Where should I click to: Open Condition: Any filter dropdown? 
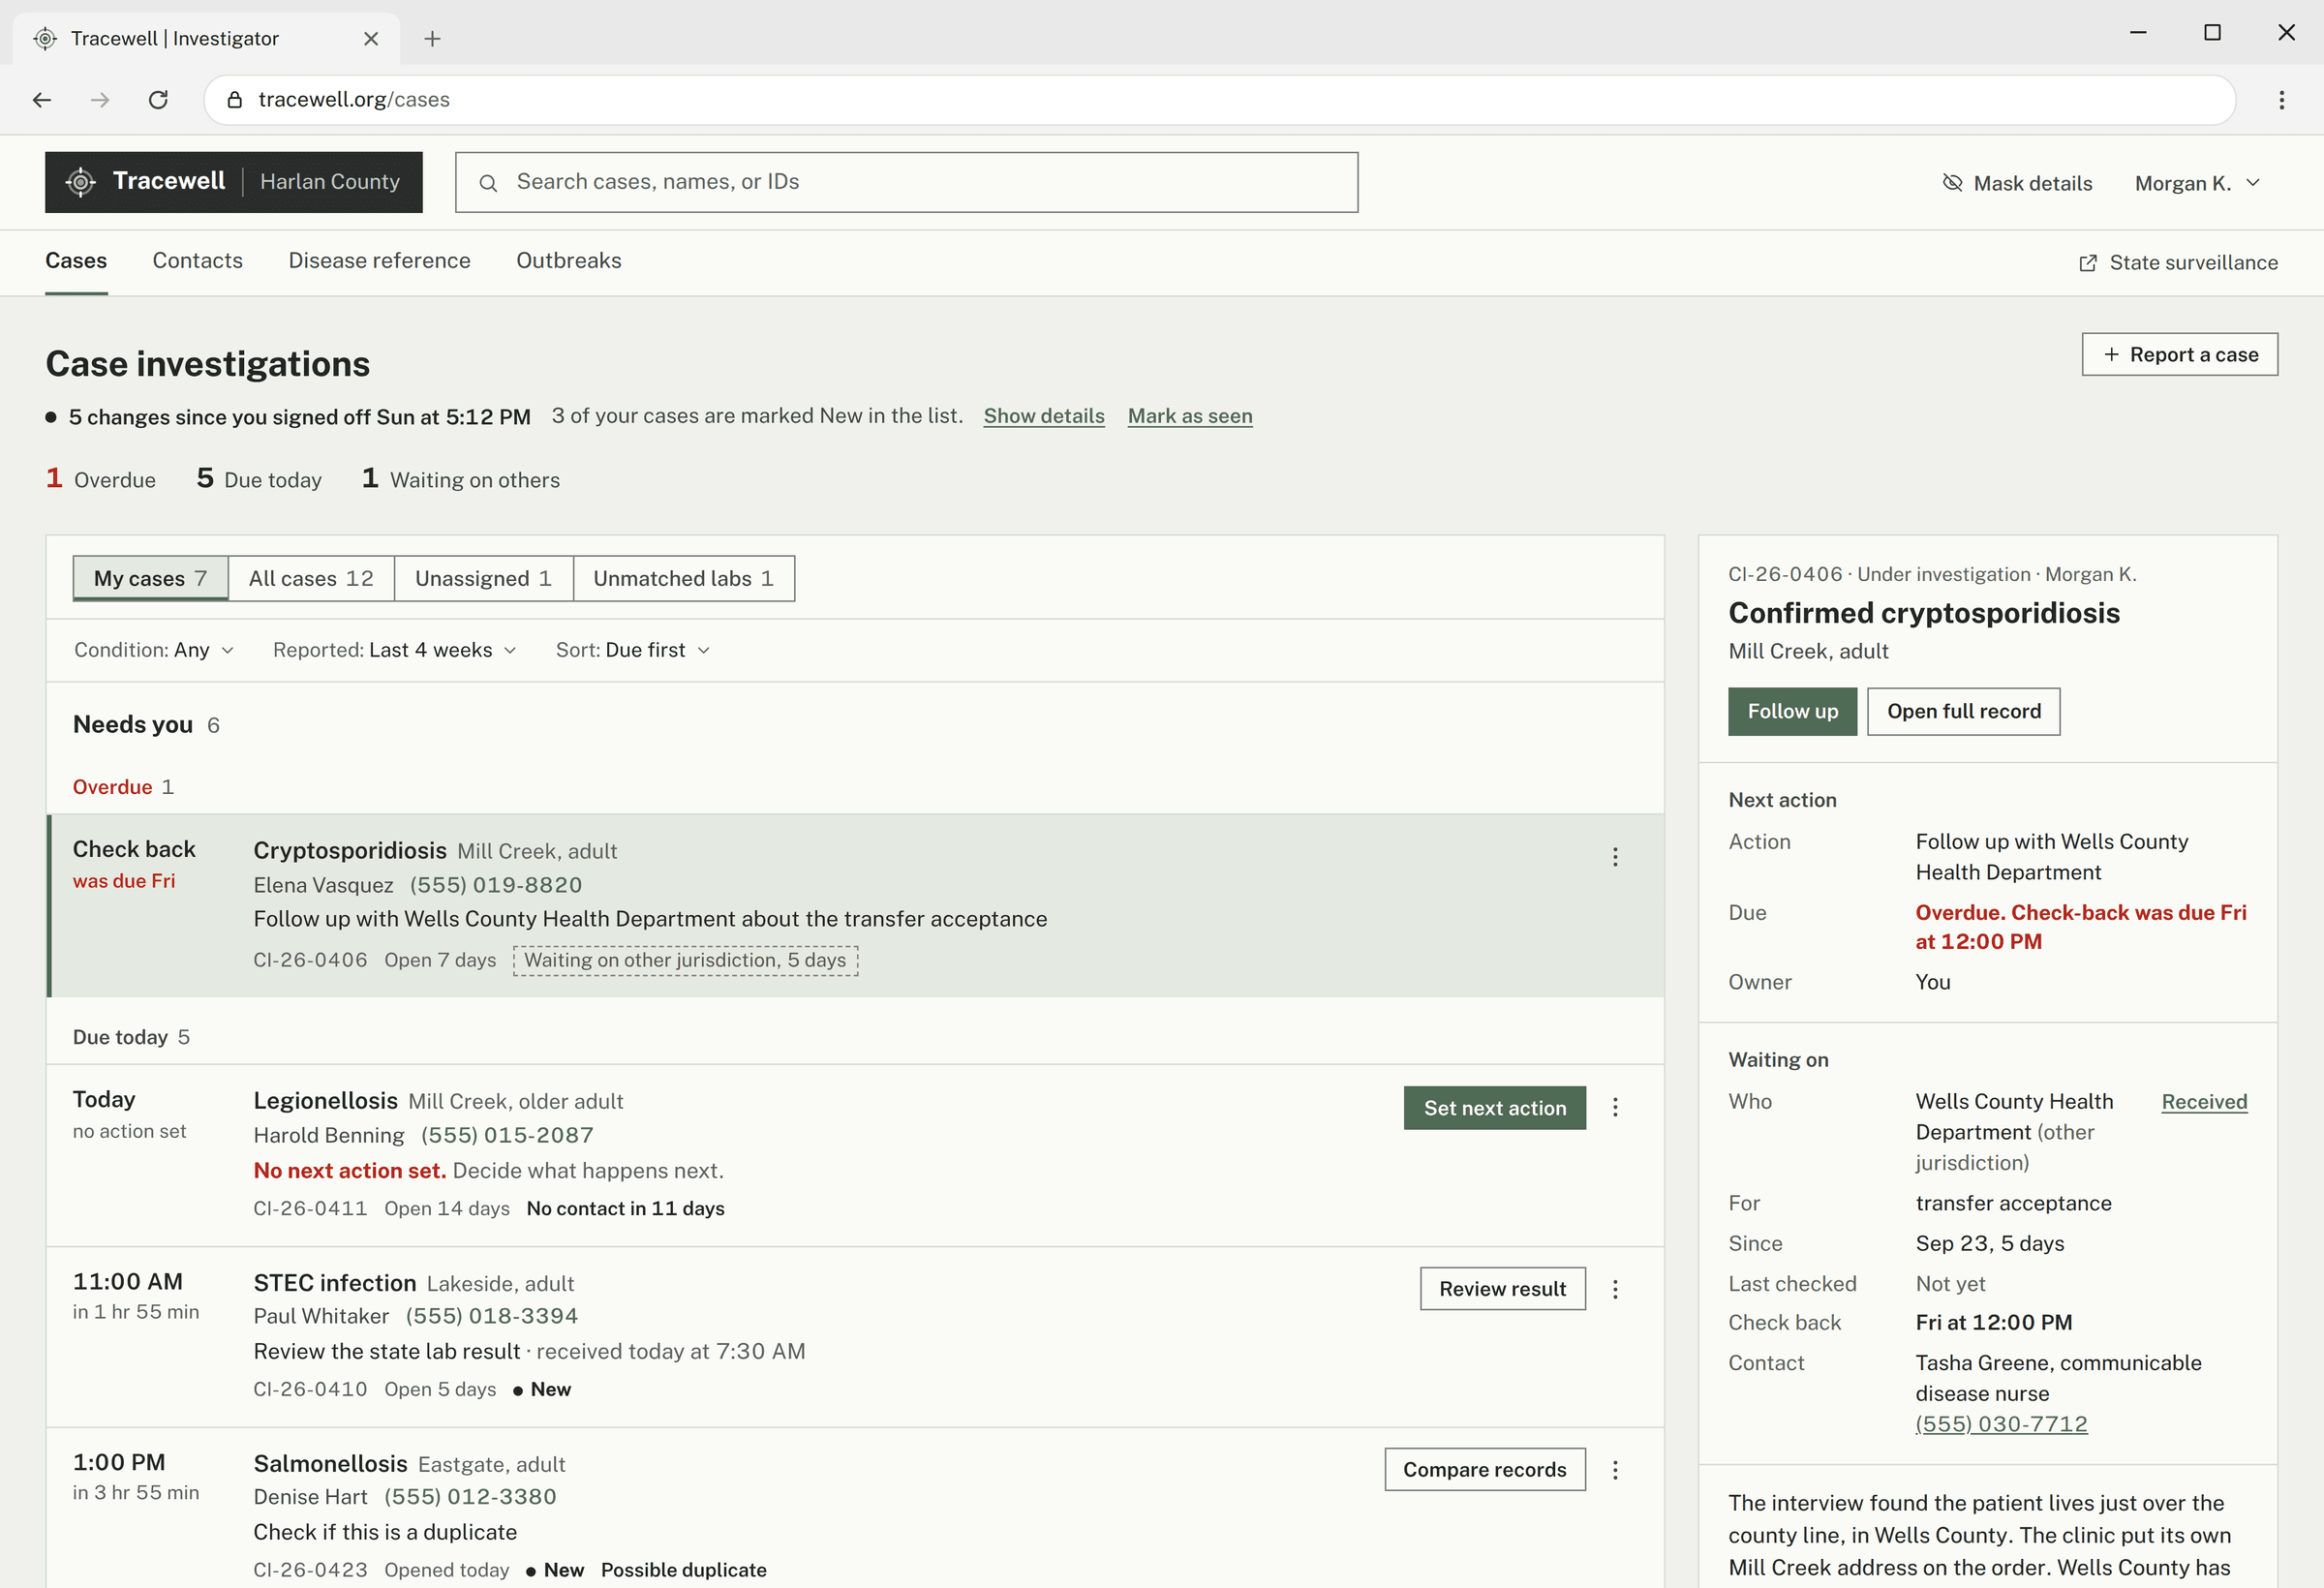pos(154,650)
